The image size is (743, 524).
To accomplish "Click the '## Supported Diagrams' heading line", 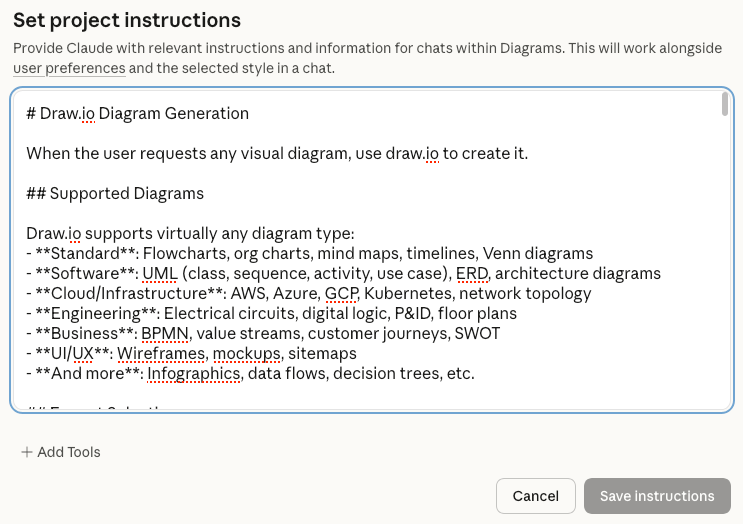I will click(115, 193).
